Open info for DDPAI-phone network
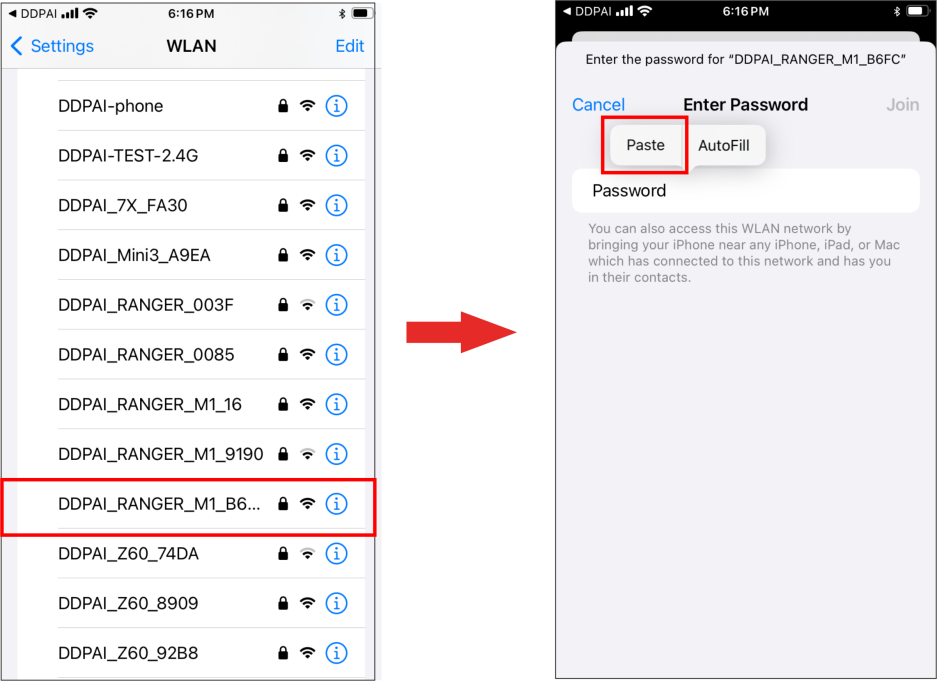Image resolution: width=937 pixels, height=681 pixels. [x=336, y=106]
